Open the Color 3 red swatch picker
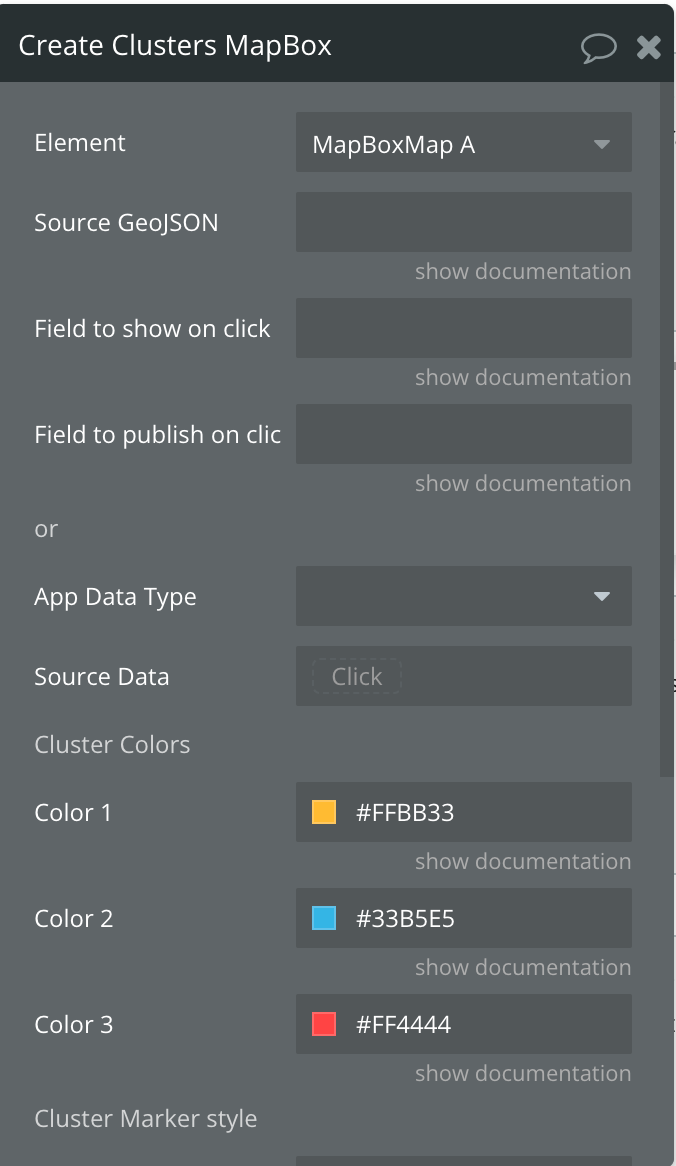This screenshot has height=1166, width=676. click(x=323, y=1024)
